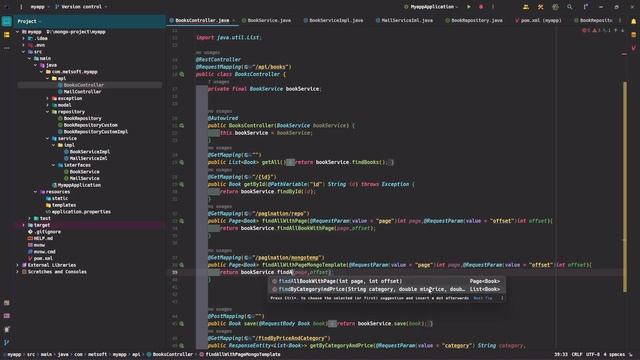
Task: Switch to BookService.java tab
Action: [266, 20]
